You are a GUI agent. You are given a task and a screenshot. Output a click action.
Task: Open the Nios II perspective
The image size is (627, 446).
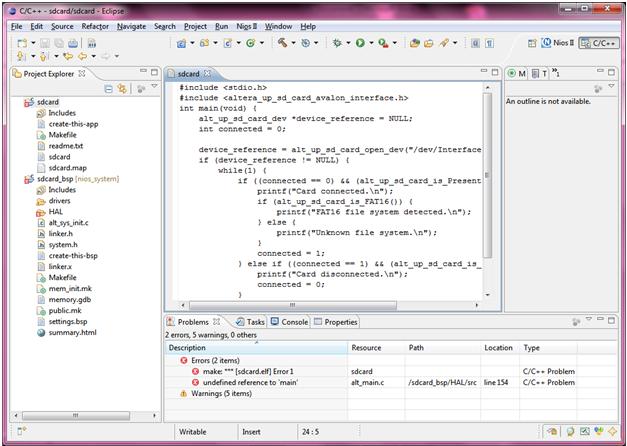click(556, 44)
